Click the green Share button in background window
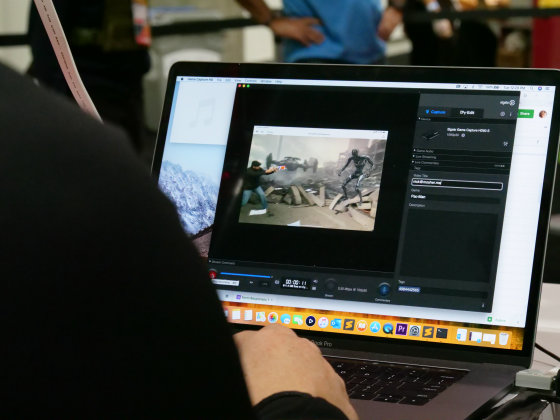Viewport: 560px width, 420px height. coord(525,114)
